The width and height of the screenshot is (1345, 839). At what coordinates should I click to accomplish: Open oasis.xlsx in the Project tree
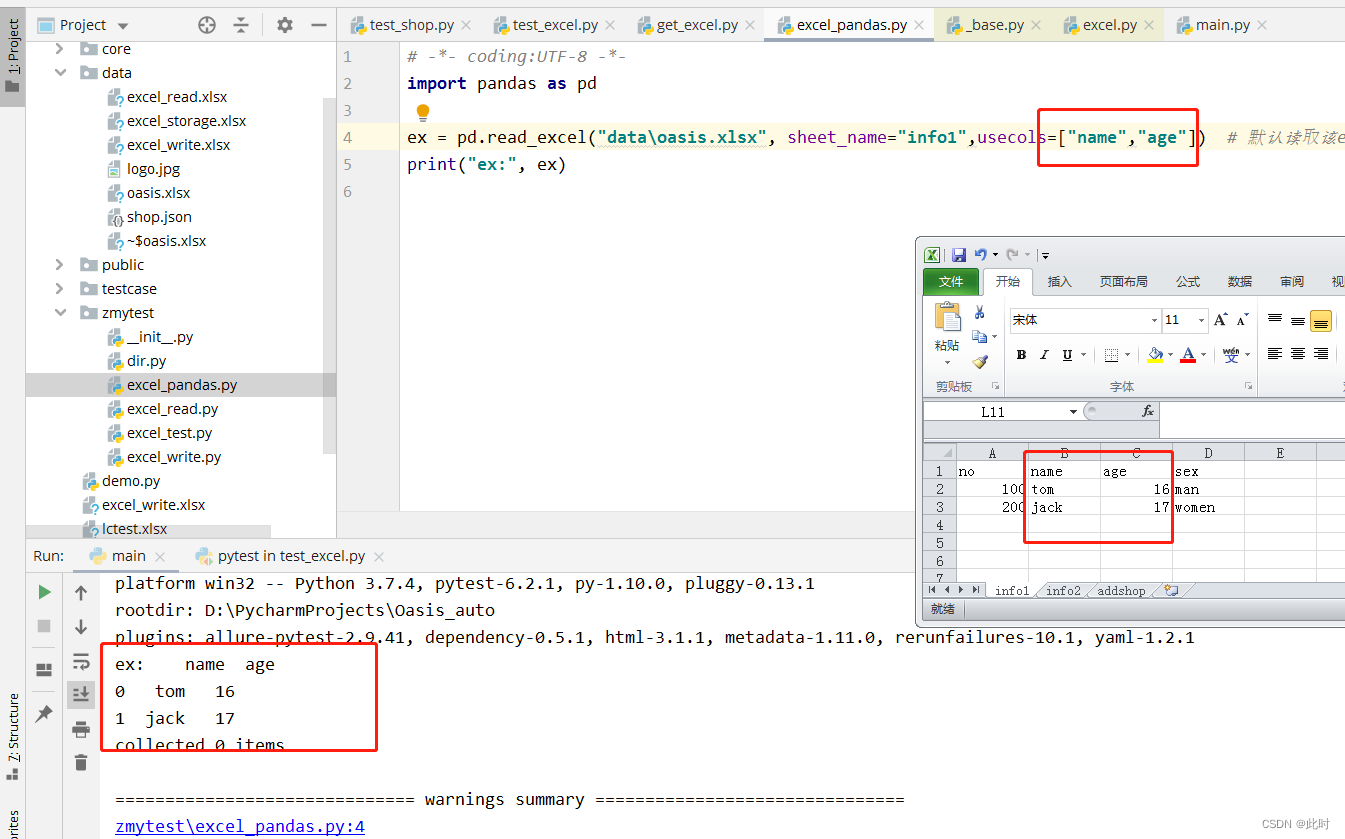[x=158, y=193]
